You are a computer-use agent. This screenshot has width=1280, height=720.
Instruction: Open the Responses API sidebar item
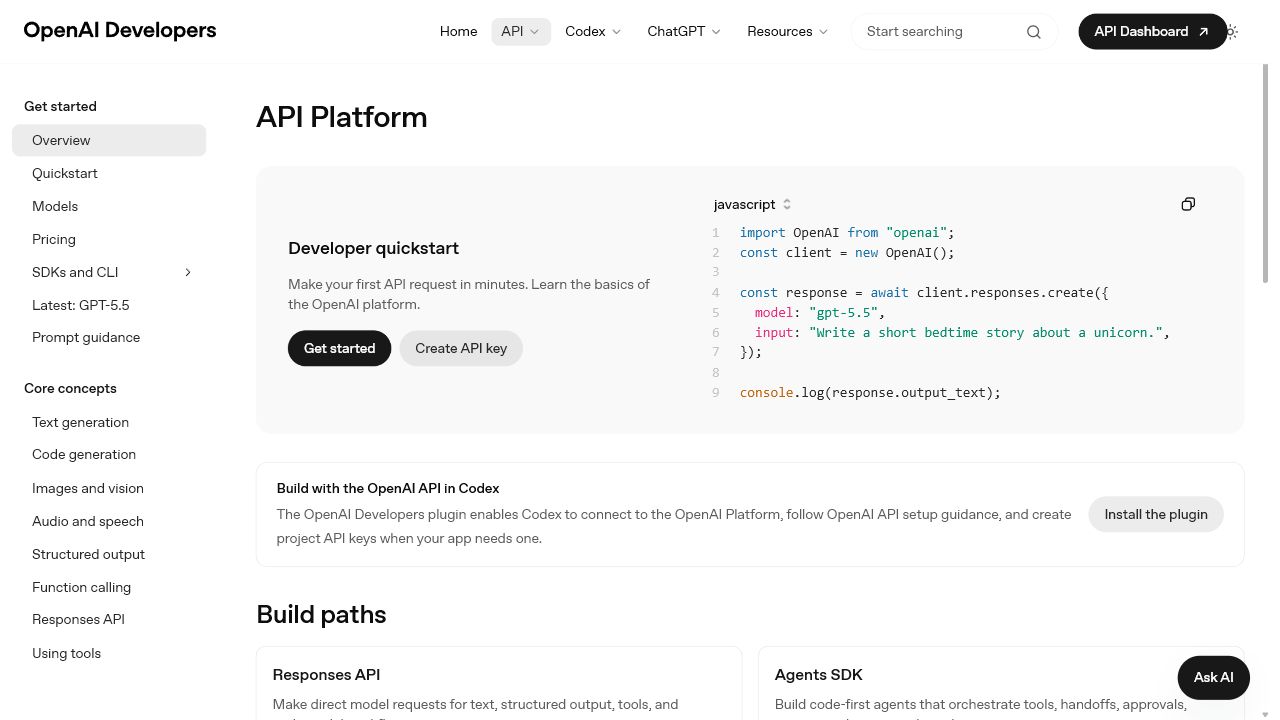[109, 619]
